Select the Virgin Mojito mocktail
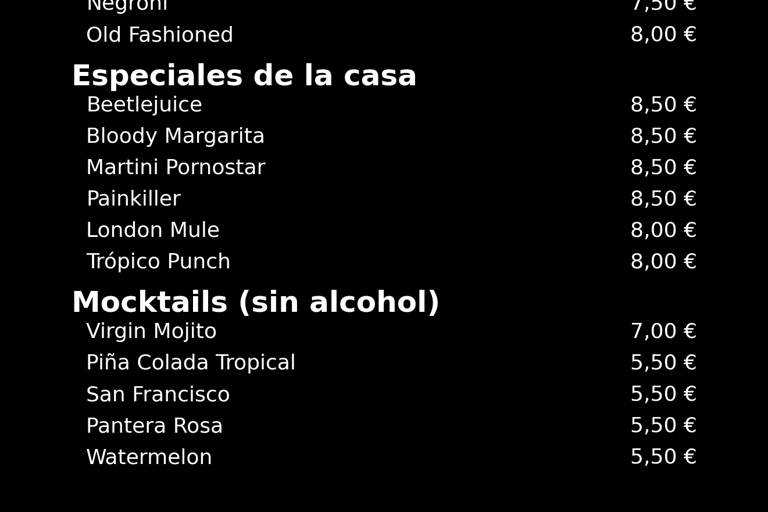 pyautogui.click(x=151, y=332)
